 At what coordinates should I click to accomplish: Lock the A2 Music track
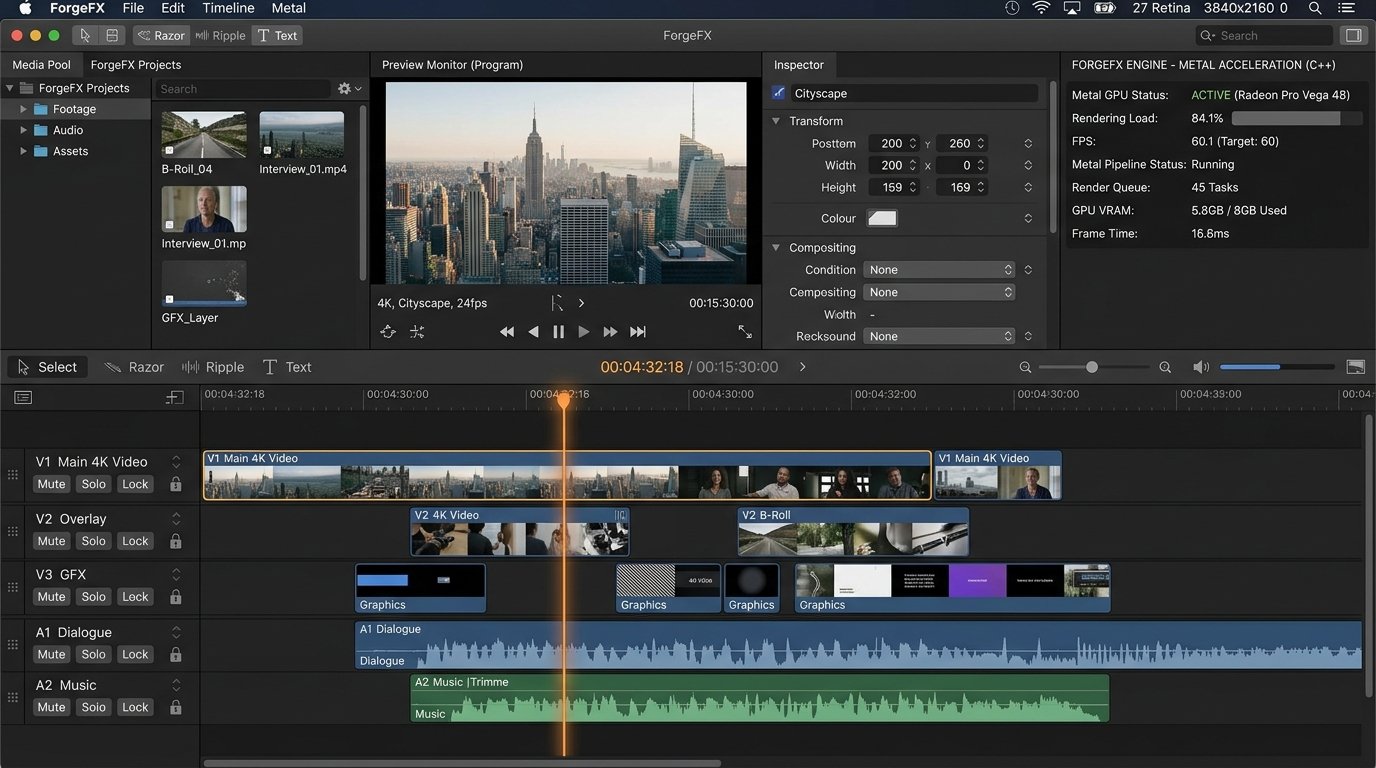[x=135, y=707]
